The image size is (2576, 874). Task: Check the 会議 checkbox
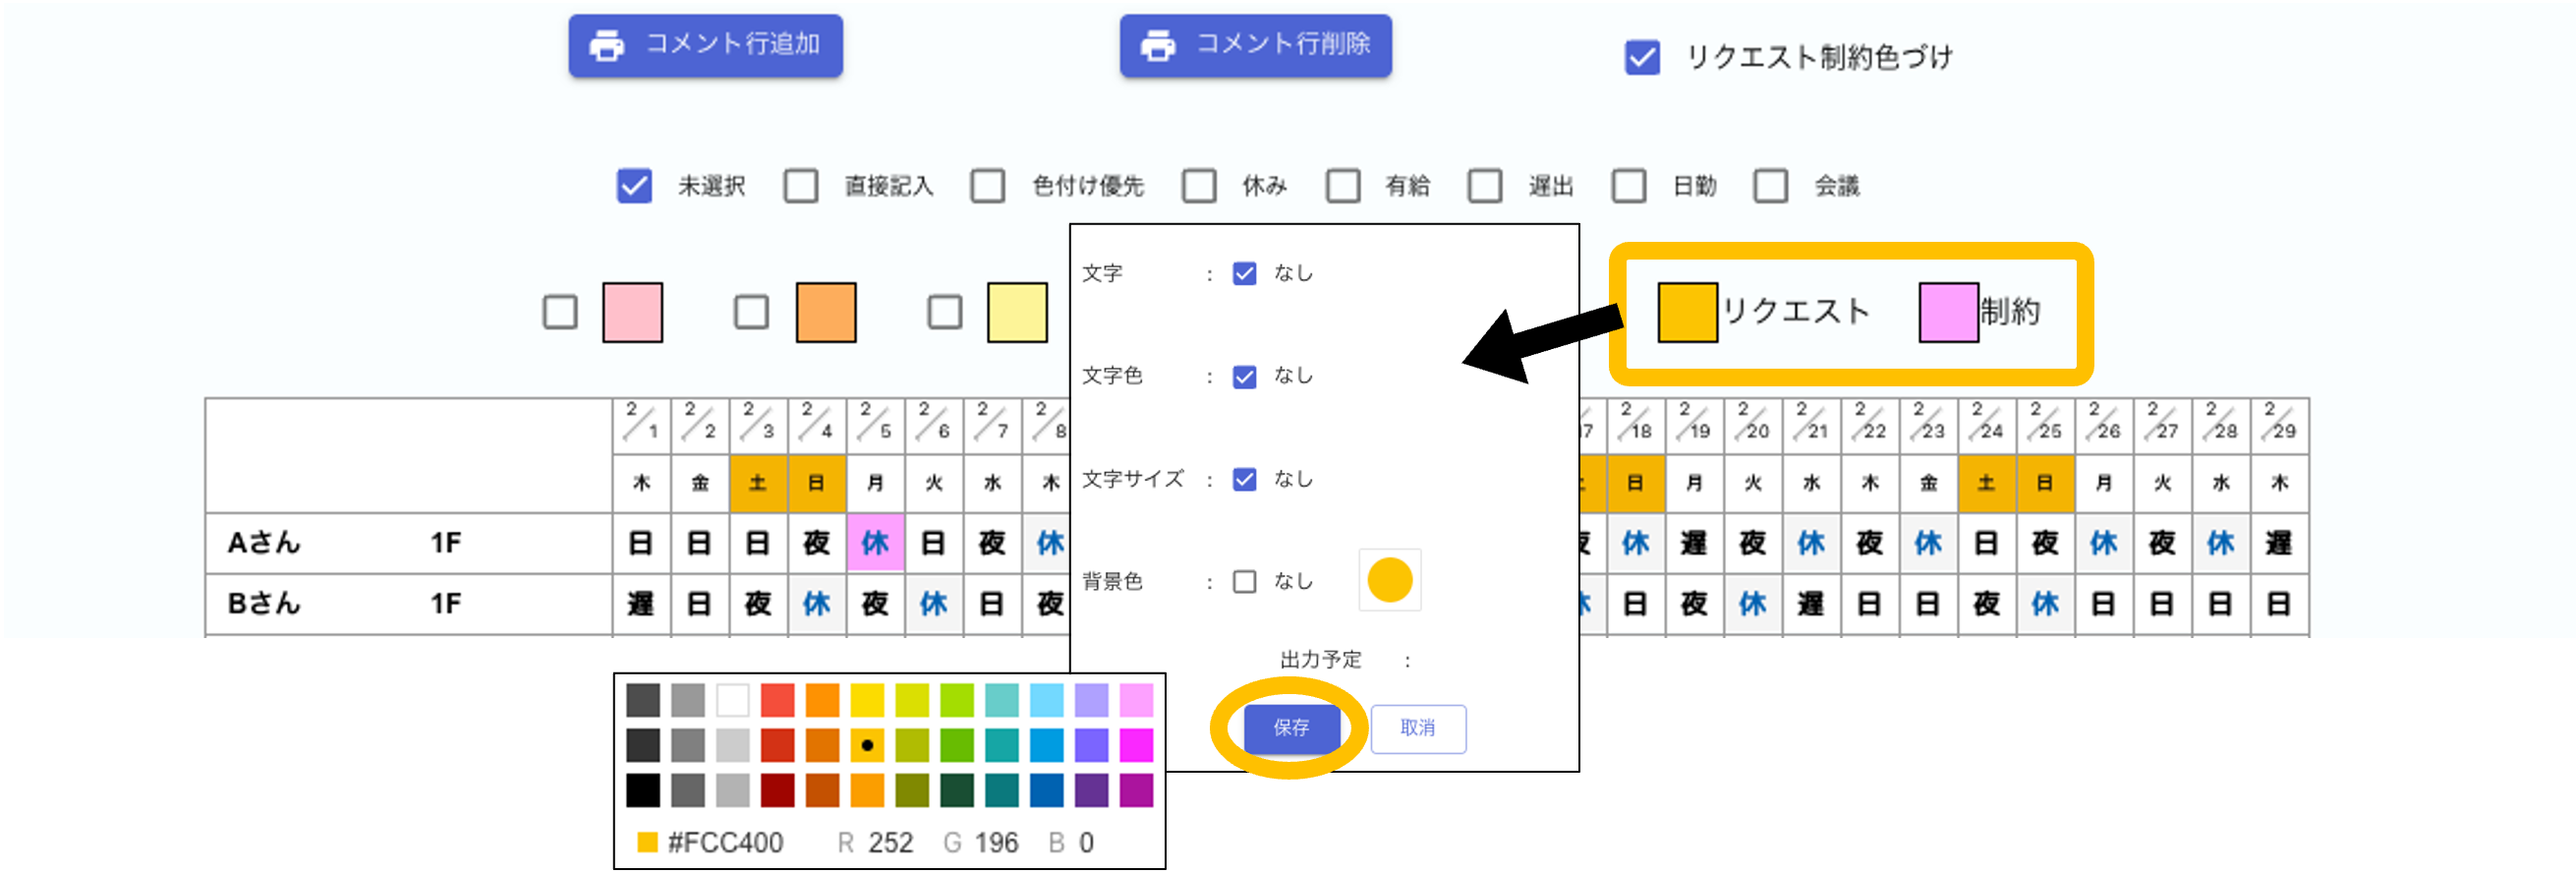[x=1770, y=186]
